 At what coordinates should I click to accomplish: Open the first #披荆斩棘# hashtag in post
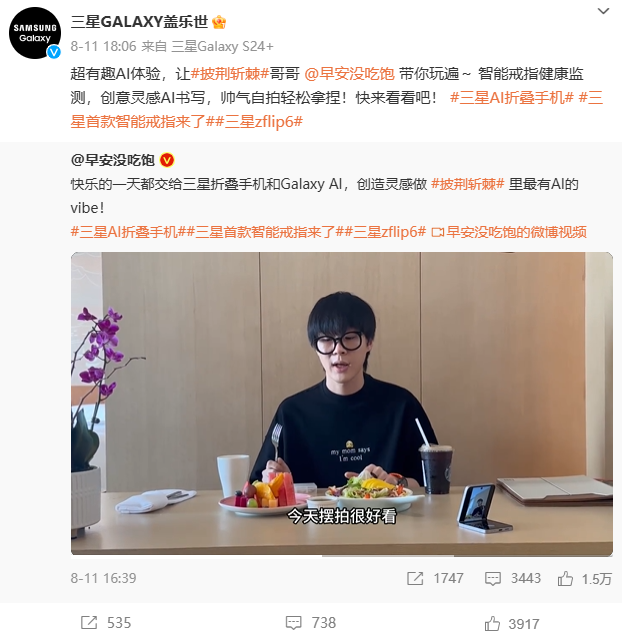click(x=230, y=74)
